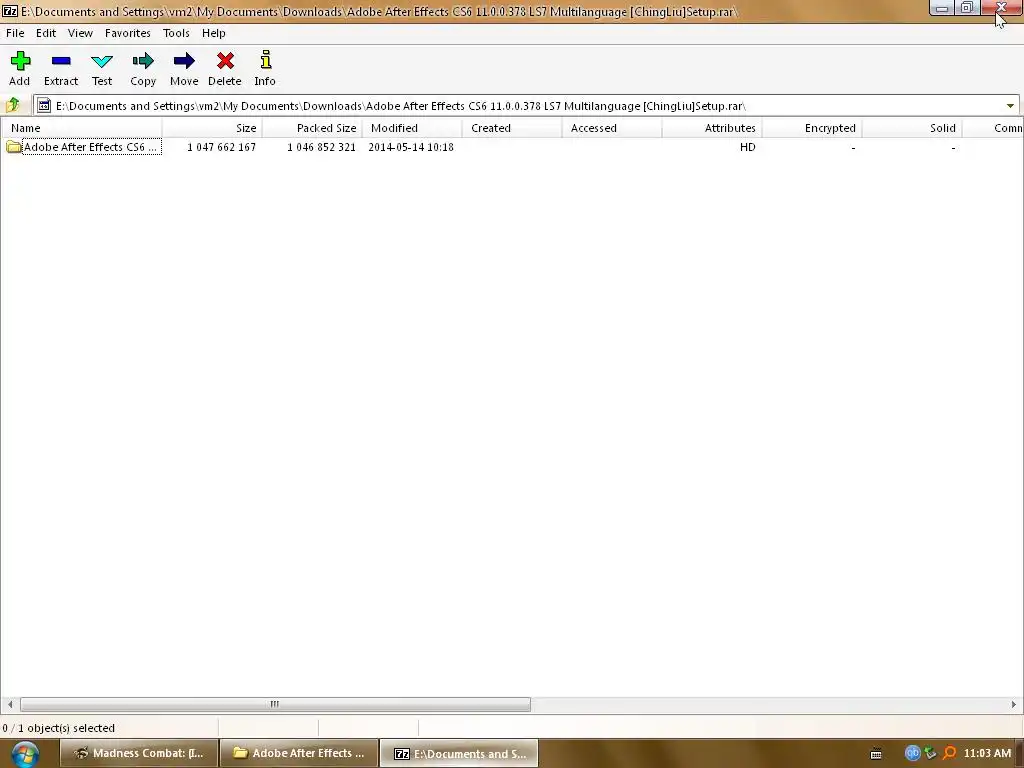The width and height of the screenshot is (1024, 768).
Task: Click the blue round tray icon
Action: [912, 753]
